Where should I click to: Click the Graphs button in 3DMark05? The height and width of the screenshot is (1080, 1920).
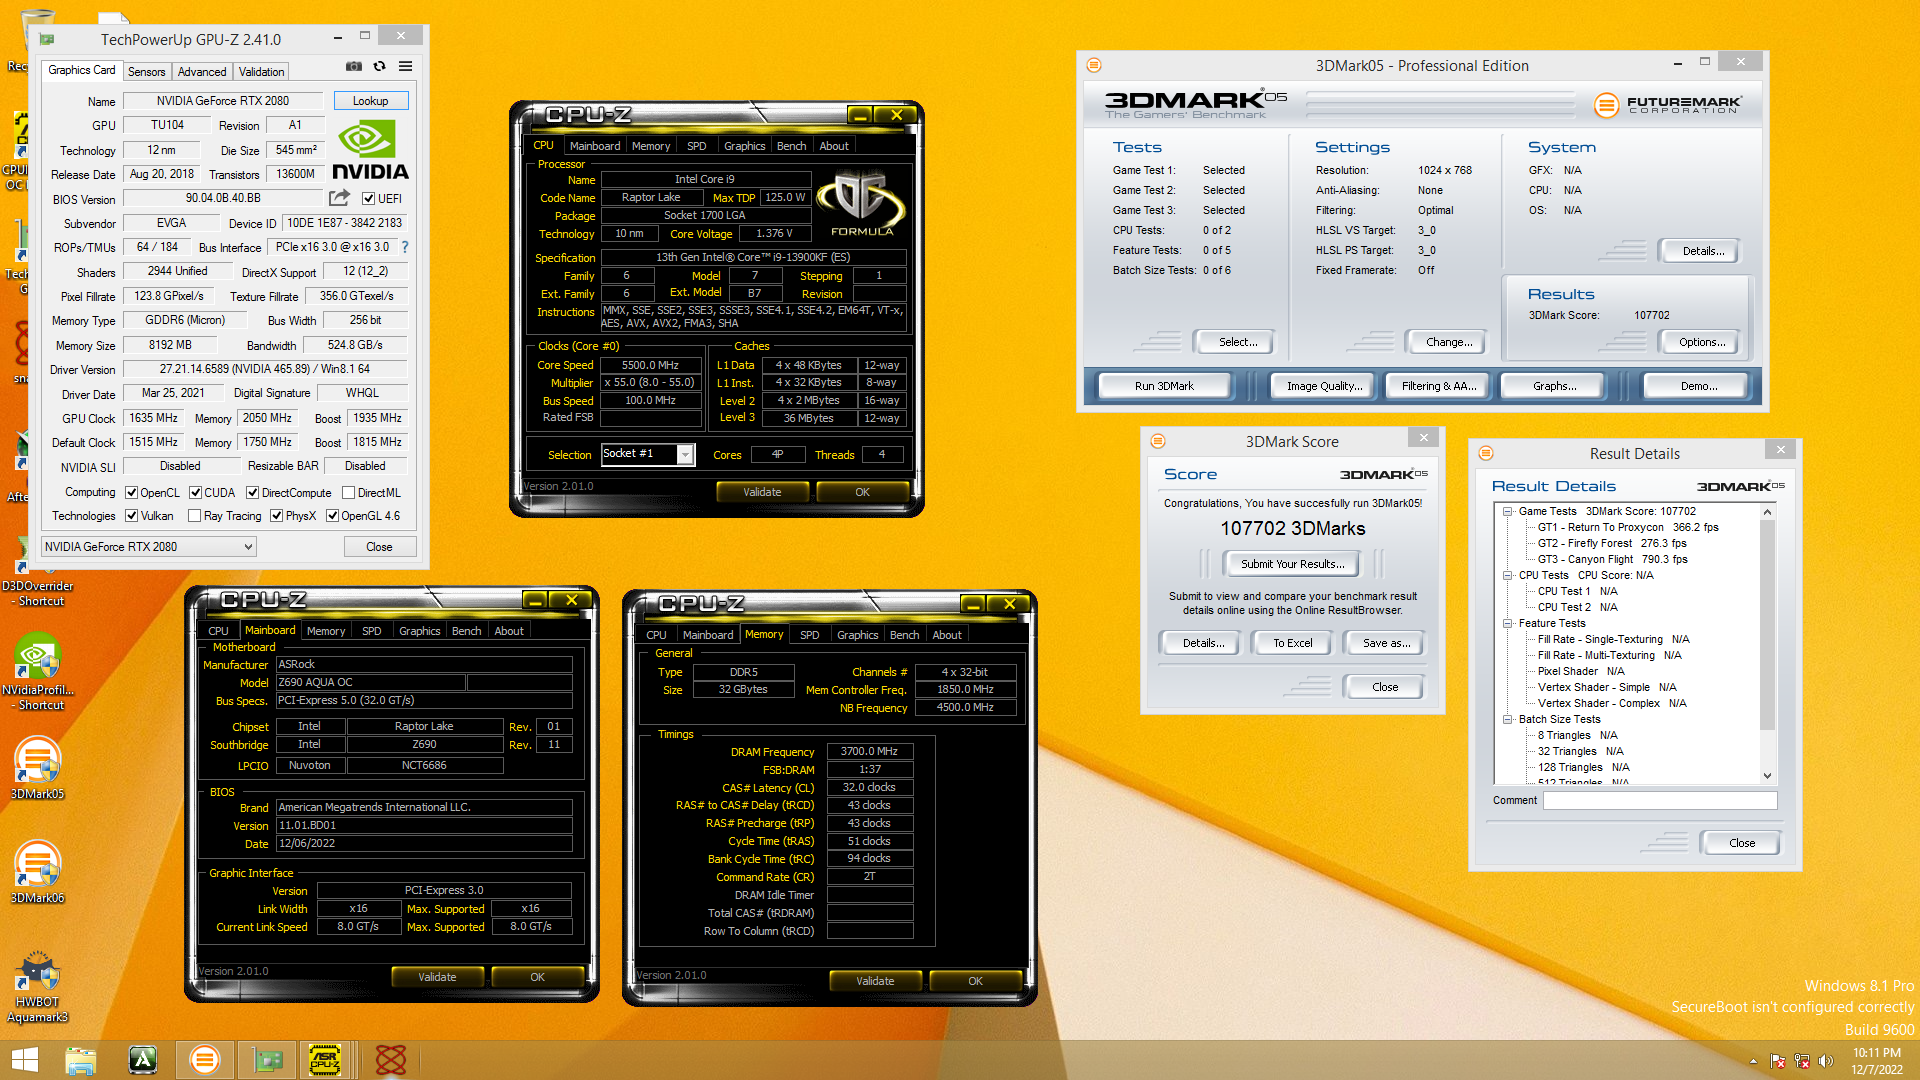tap(1554, 386)
